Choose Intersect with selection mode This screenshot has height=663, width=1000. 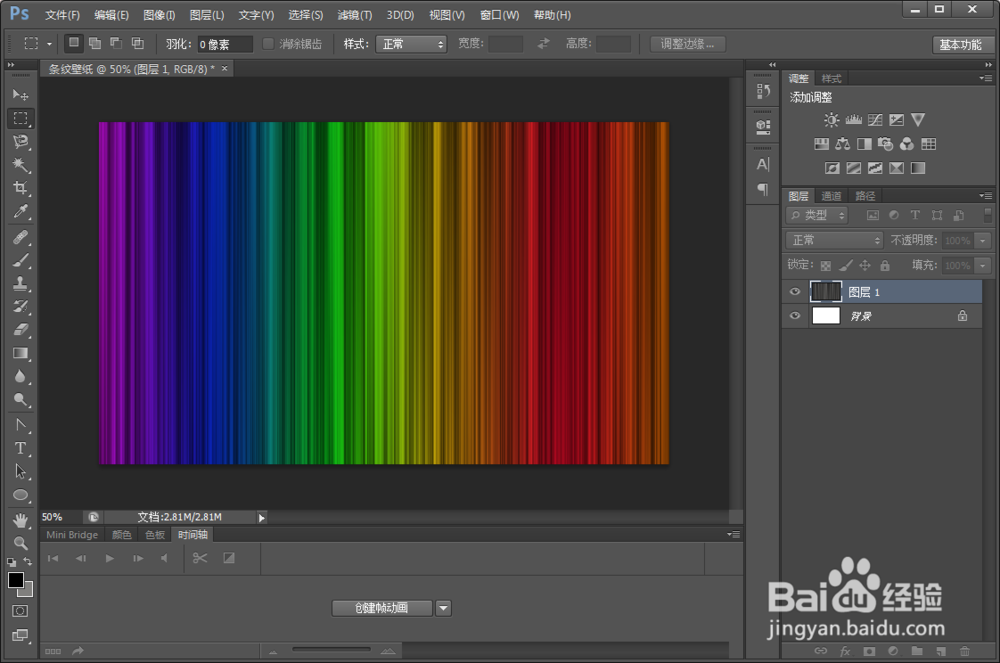(138, 43)
